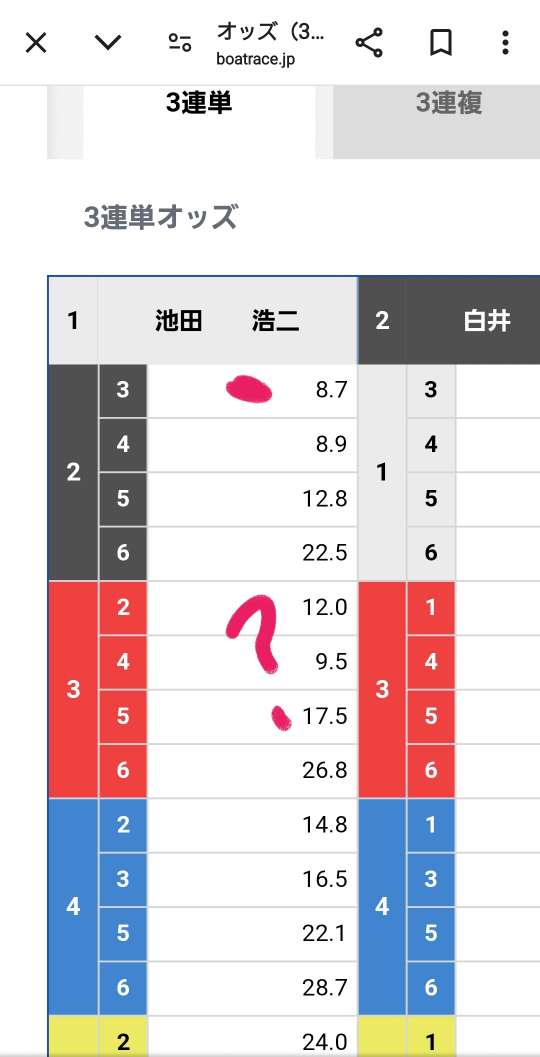Click red second-place 3 cell under 池田
Screen dimensions: 540x1057
[73, 690]
